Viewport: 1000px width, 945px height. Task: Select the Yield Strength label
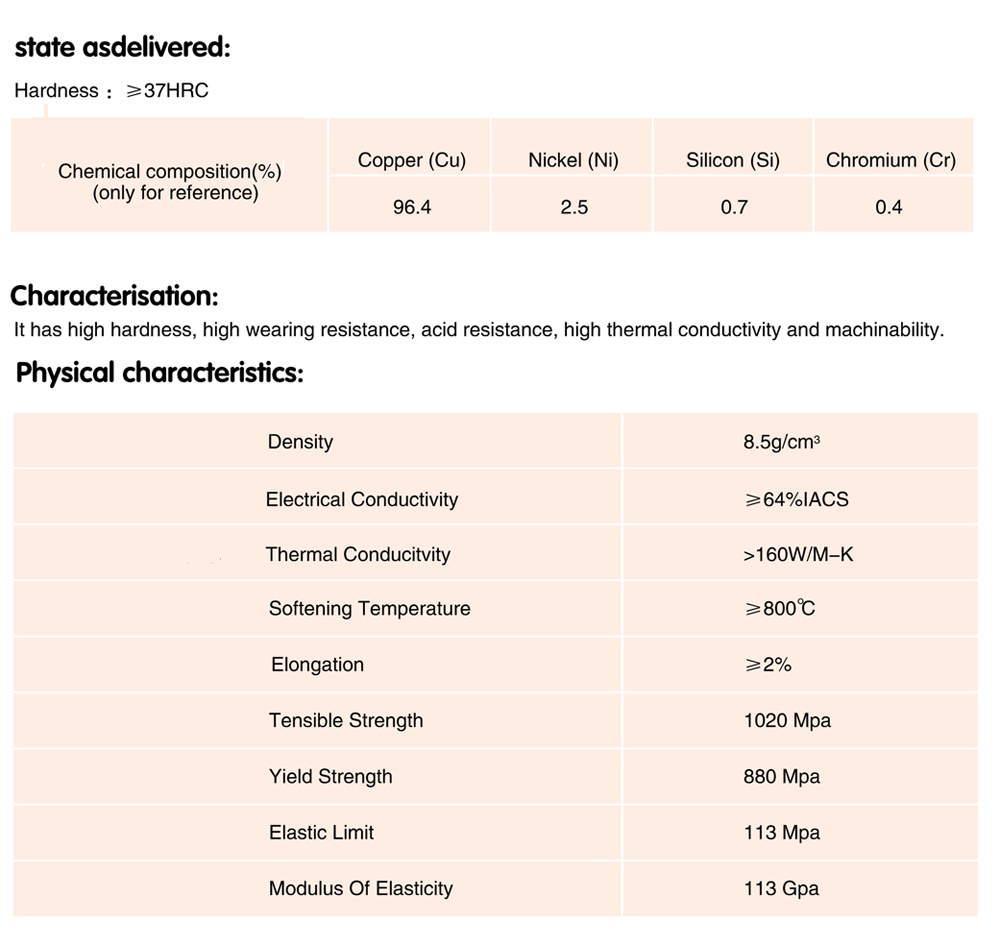tap(330, 777)
